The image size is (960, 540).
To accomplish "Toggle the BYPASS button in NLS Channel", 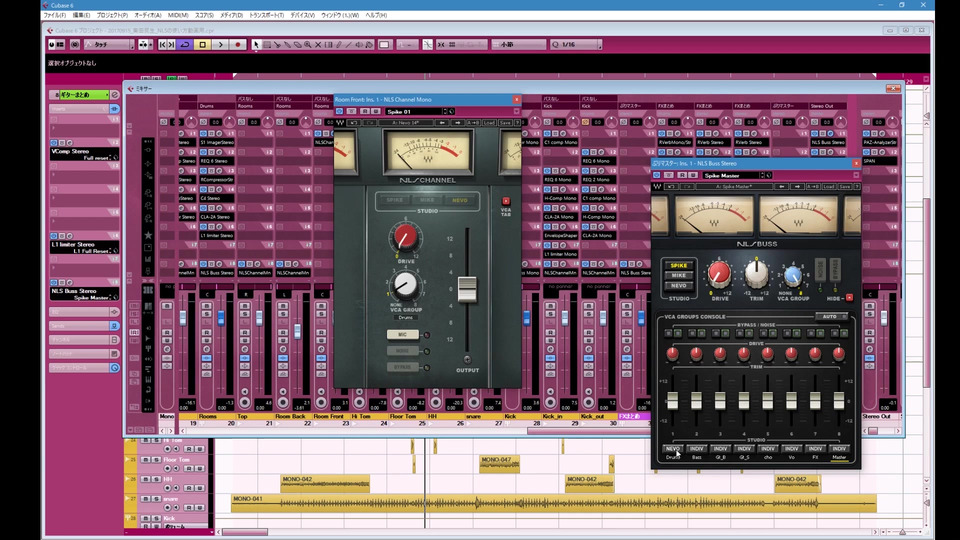I will coord(402,367).
